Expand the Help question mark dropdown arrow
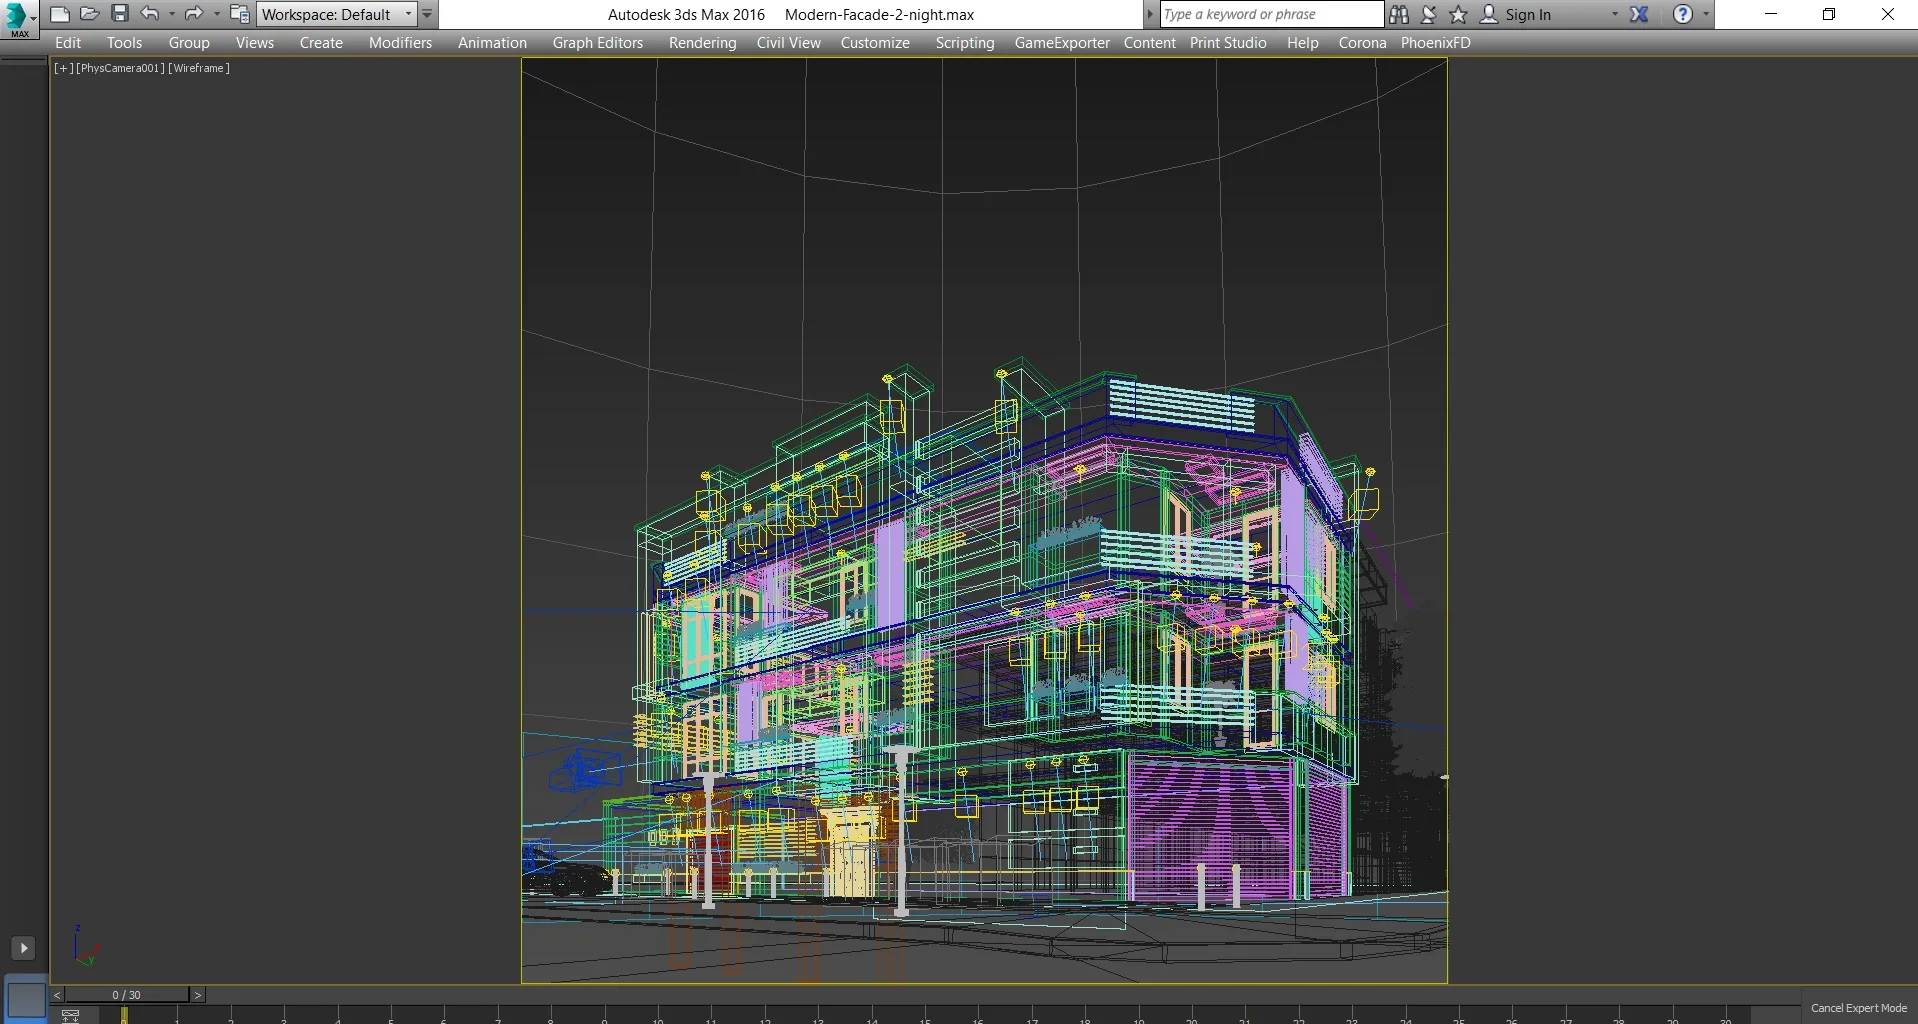Viewport: 1918px width, 1024px height. 1706,14
